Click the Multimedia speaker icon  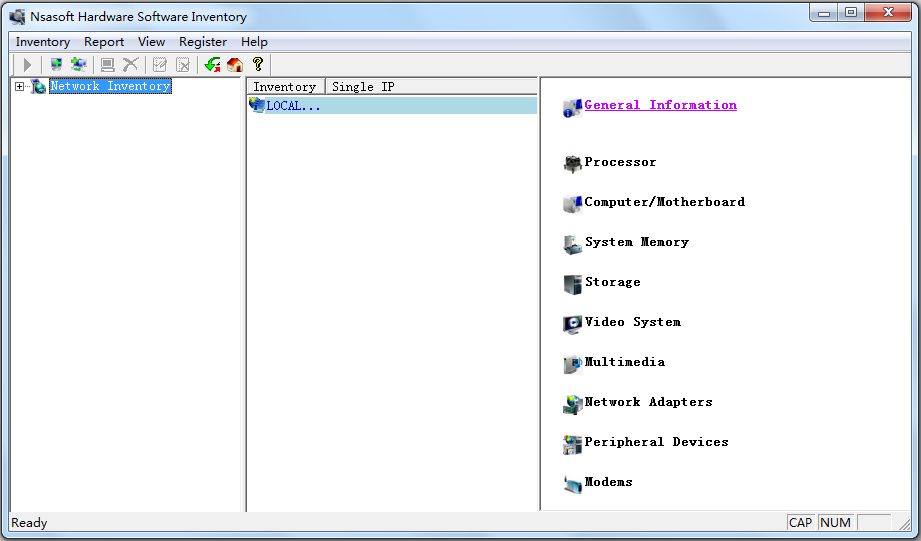[x=572, y=364]
